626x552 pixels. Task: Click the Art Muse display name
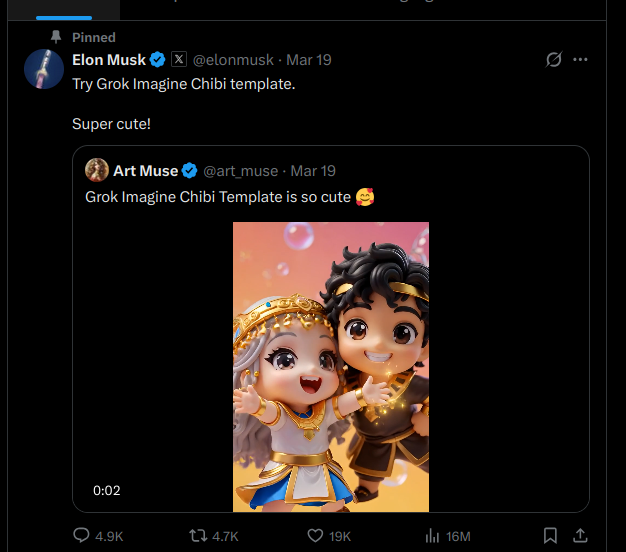(x=145, y=171)
